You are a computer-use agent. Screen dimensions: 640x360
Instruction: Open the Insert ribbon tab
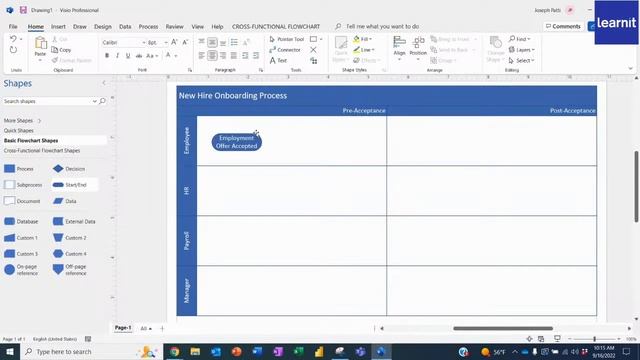58,27
